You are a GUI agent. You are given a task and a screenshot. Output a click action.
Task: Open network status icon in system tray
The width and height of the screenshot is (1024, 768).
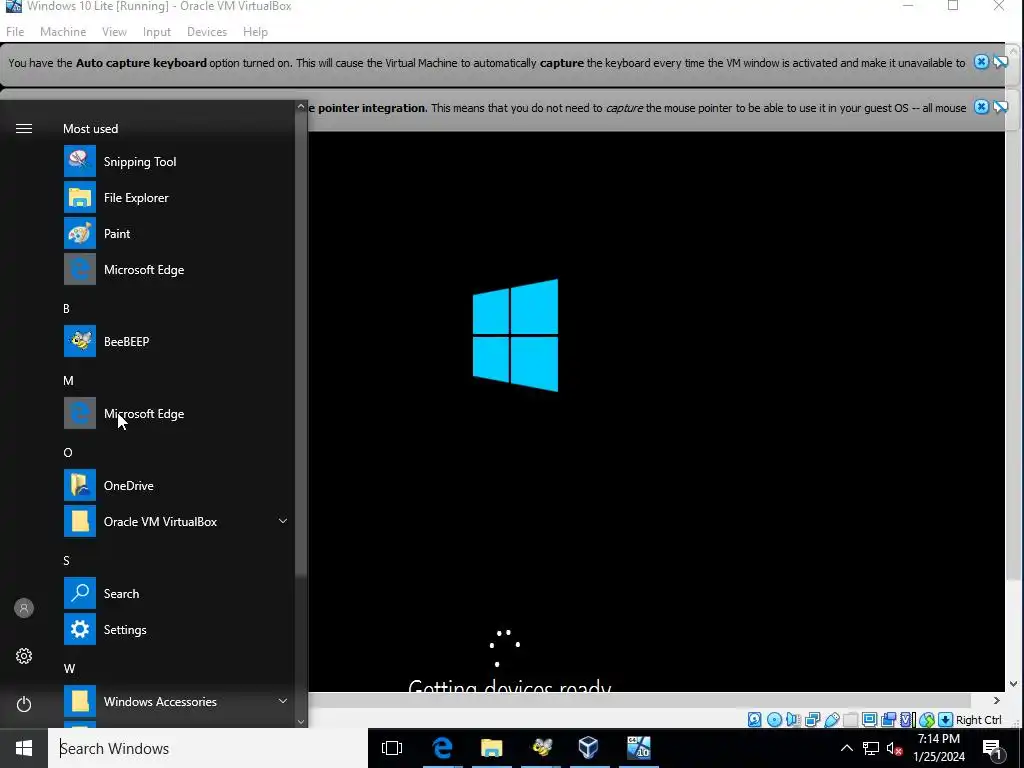point(871,748)
